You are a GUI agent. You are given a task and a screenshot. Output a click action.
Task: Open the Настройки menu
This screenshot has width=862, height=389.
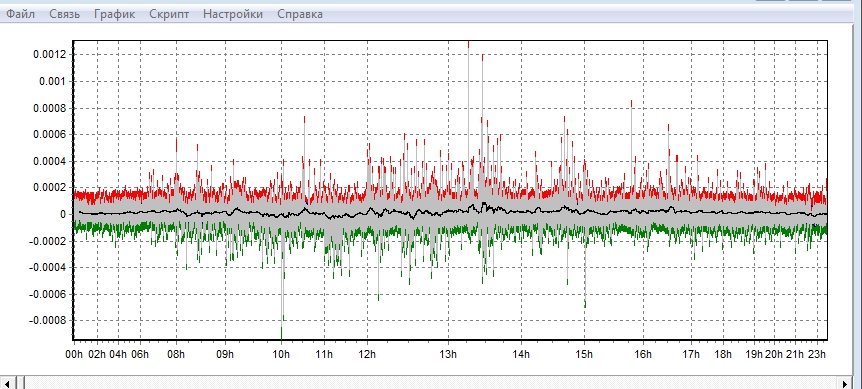tap(233, 14)
